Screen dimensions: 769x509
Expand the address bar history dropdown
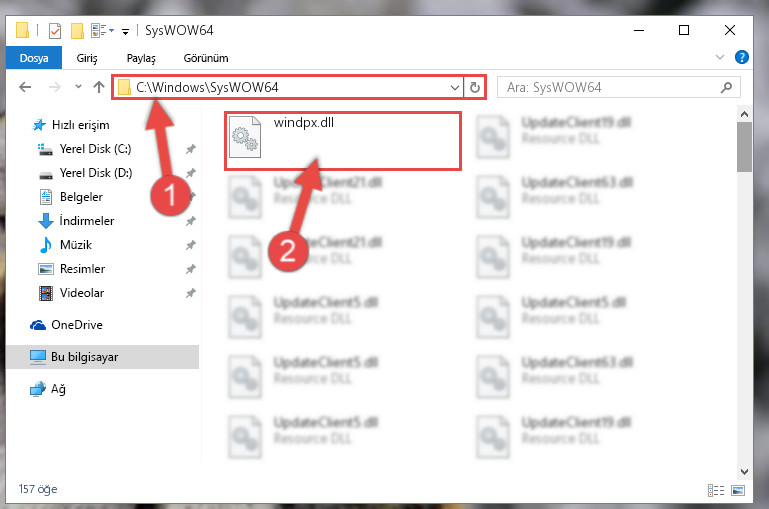pyautogui.click(x=455, y=88)
